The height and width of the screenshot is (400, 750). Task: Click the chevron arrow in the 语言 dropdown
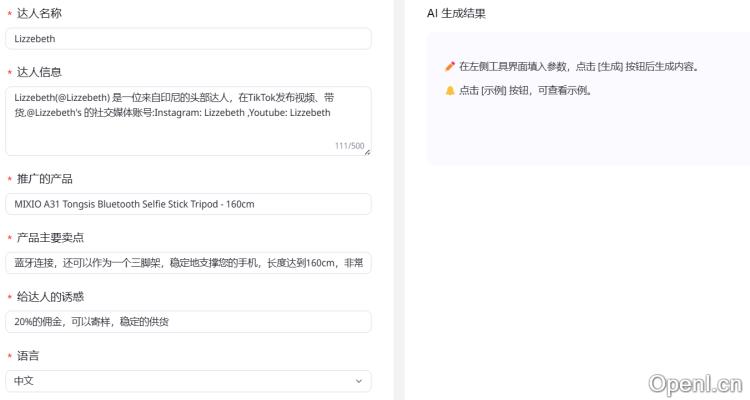[359, 381]
